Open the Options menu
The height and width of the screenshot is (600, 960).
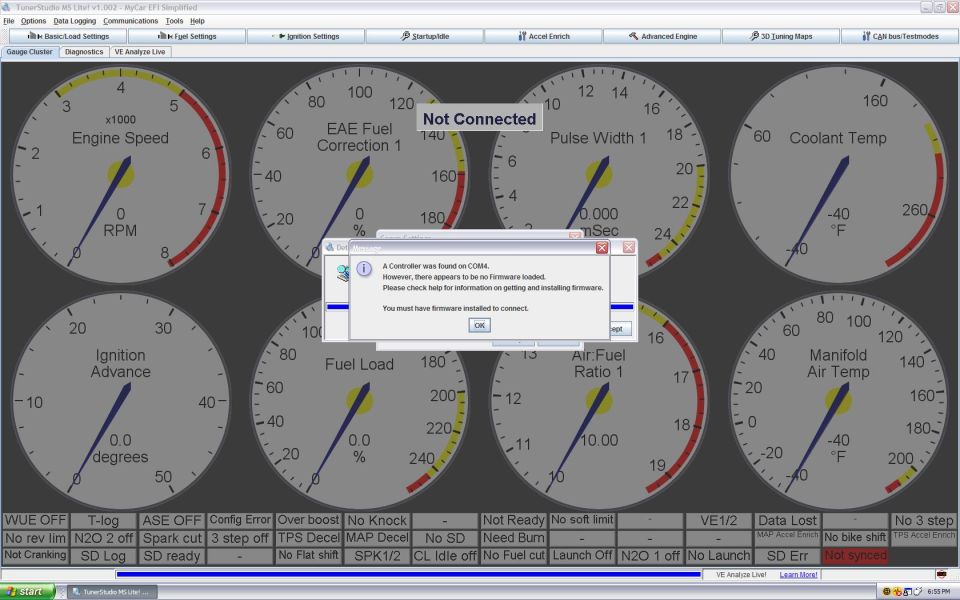[x=33, y=21]
